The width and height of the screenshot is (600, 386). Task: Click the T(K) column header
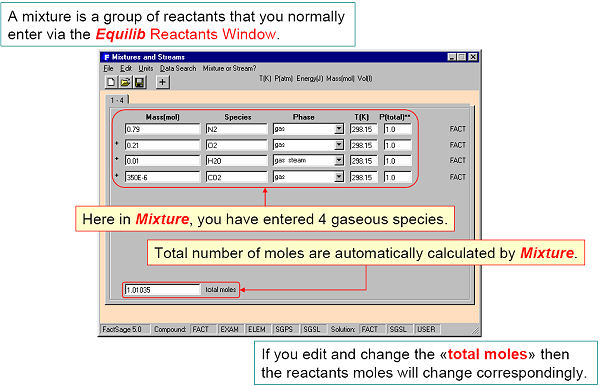click(x=362, y=117)
